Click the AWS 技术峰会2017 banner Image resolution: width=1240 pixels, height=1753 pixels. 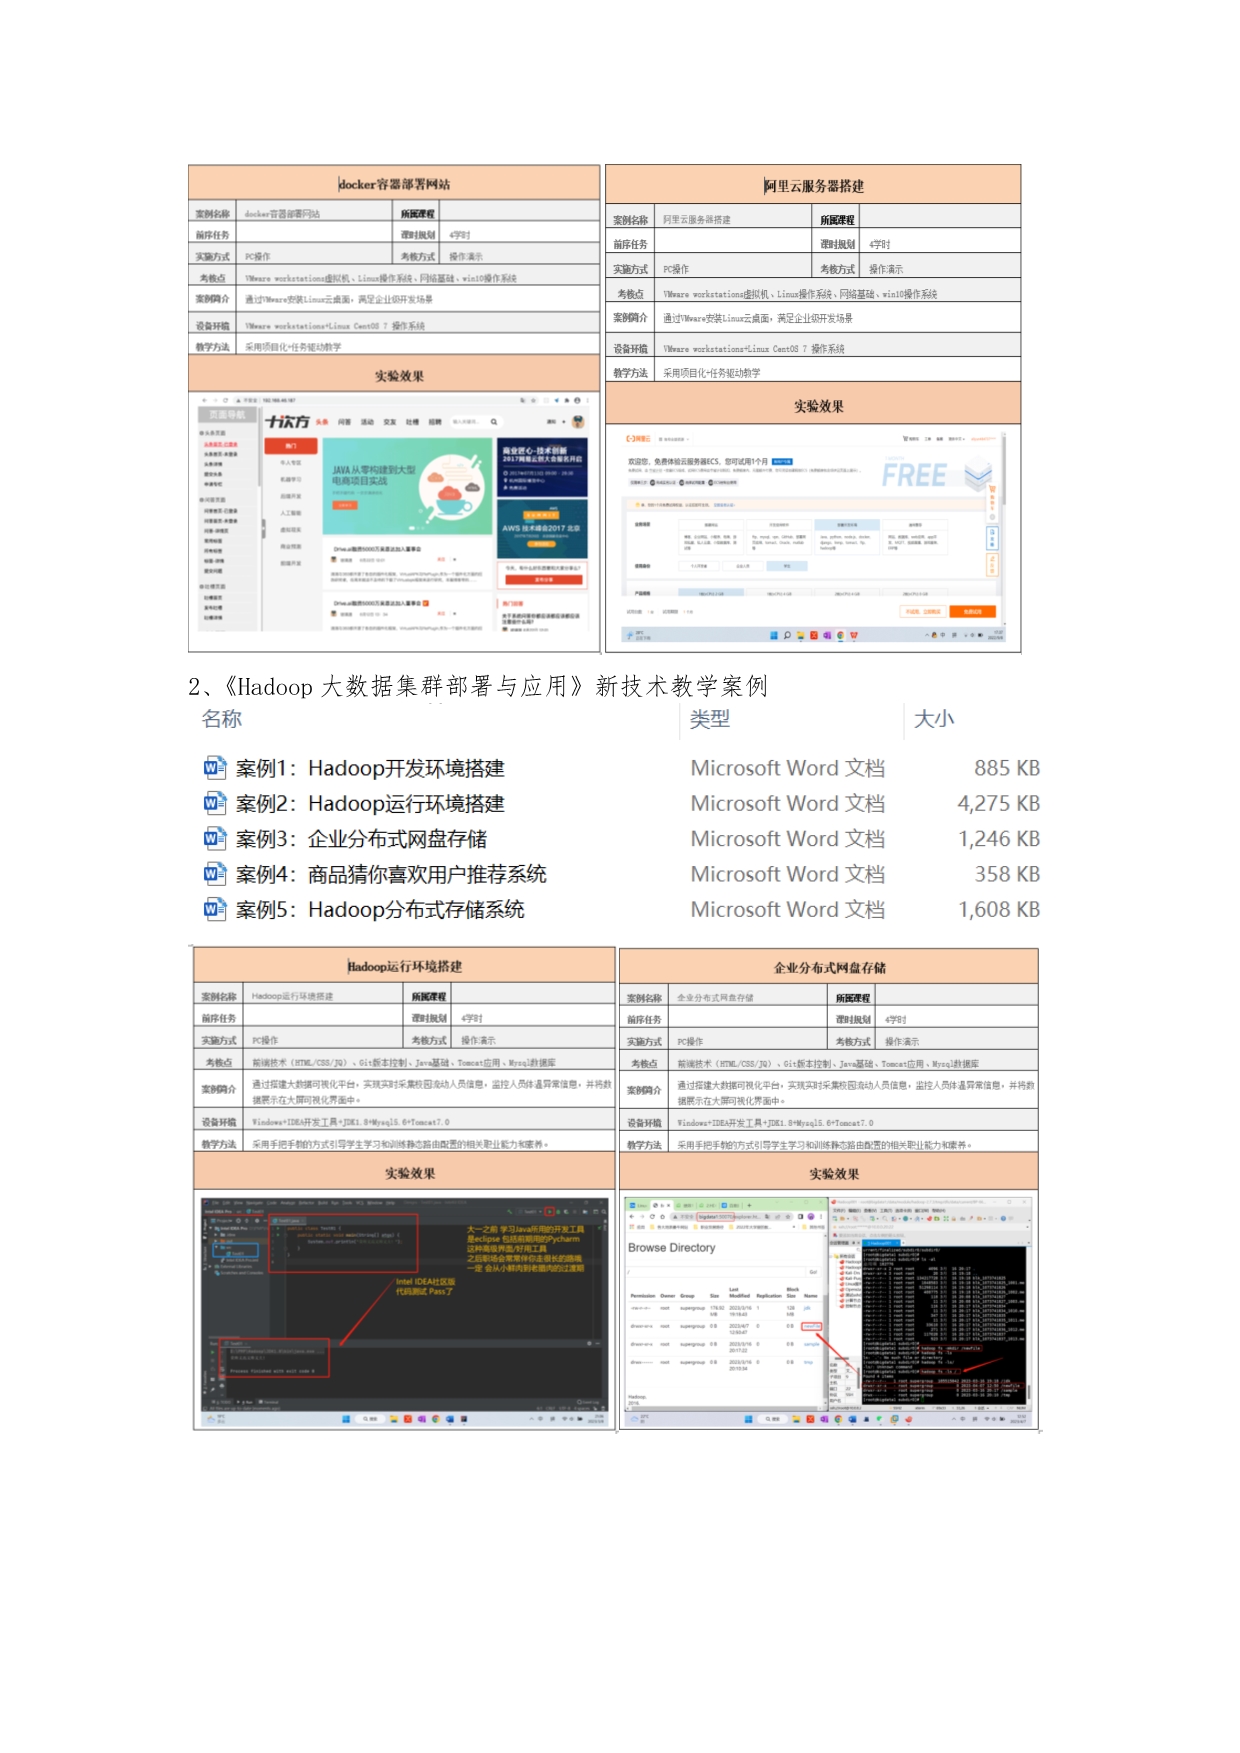(x=541, y=528)
